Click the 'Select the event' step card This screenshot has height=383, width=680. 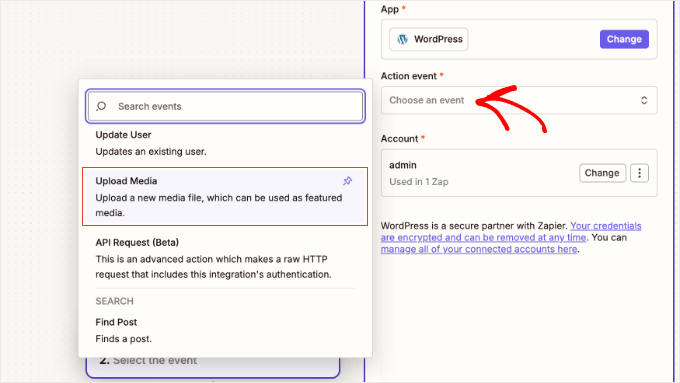(x=212, y=367)
